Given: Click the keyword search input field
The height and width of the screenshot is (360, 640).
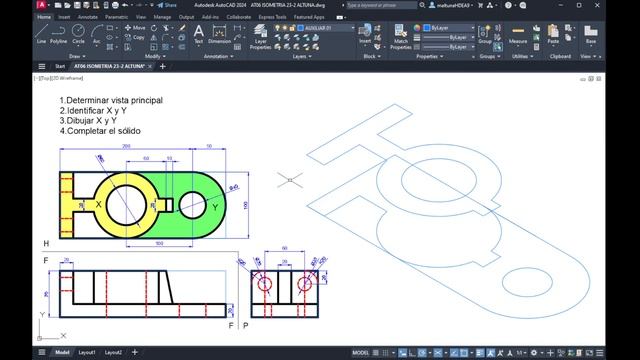Looking at the screenshot, I should coord(382,5).
